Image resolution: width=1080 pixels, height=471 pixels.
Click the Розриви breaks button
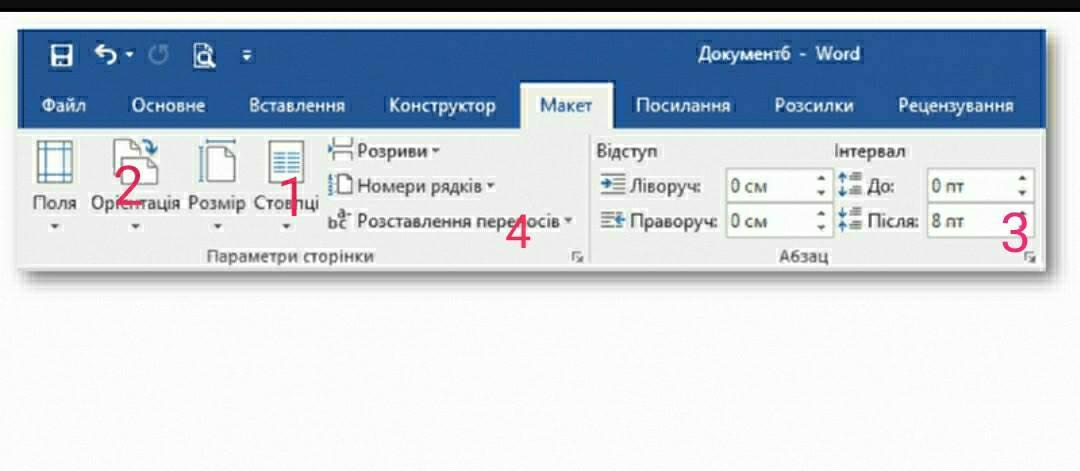pyautogui.click(x=385, y=151)
